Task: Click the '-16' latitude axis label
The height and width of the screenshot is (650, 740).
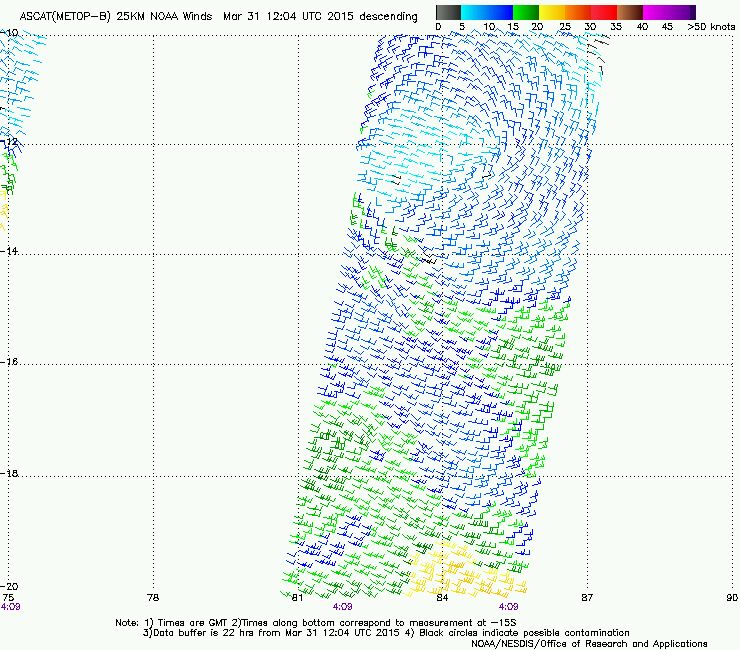Action: tap(9, 362)
